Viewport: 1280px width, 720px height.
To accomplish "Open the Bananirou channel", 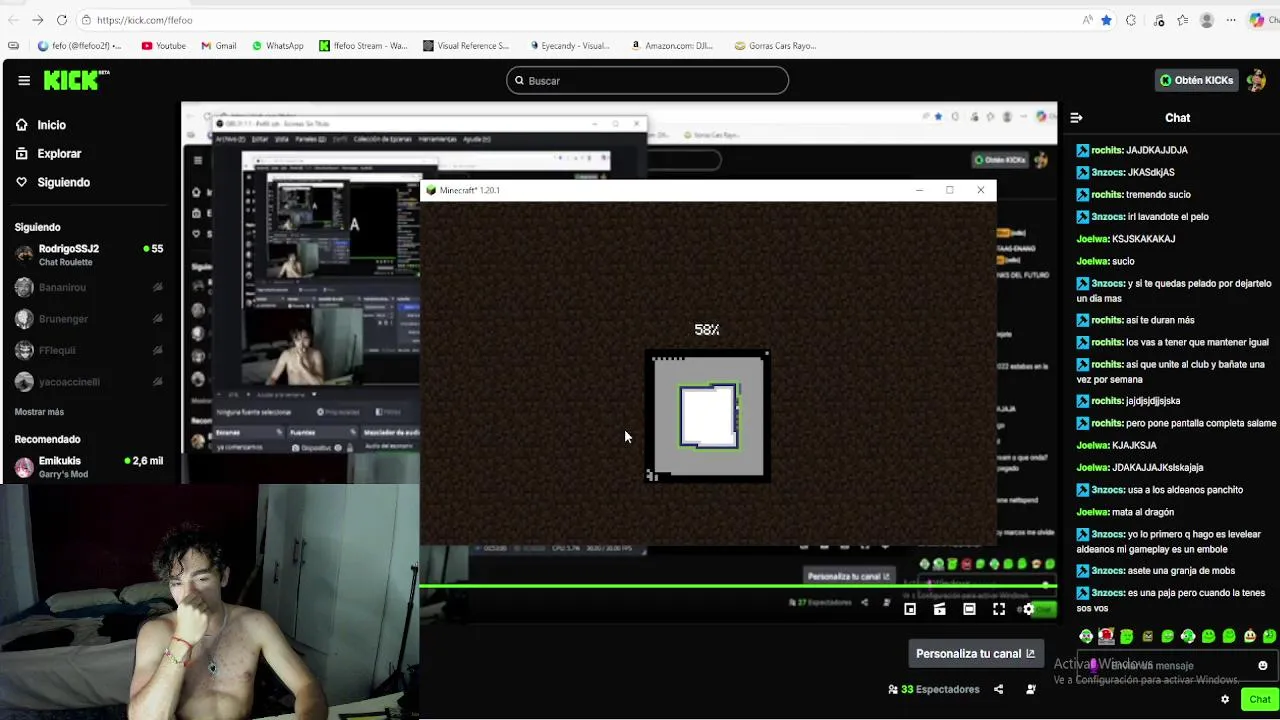I will 89,287.
